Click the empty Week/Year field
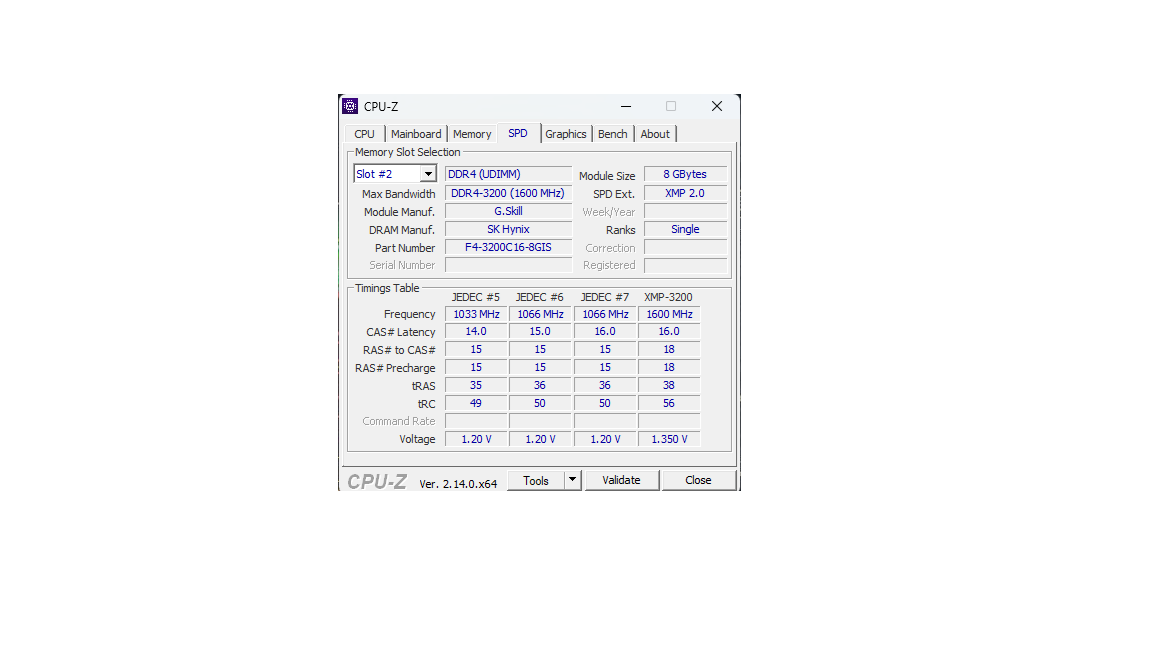The image size is (1152, 648). [685, 211]
